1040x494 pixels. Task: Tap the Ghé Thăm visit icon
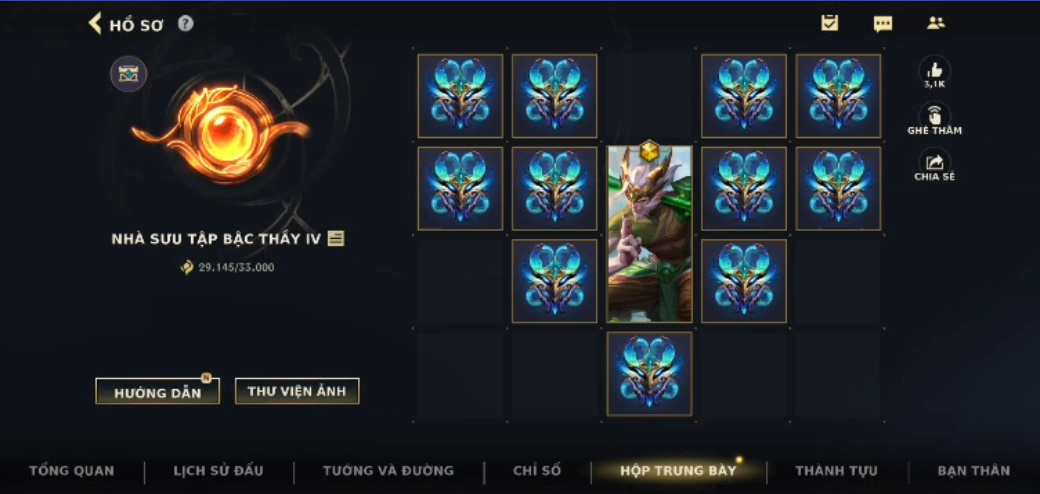935,117
